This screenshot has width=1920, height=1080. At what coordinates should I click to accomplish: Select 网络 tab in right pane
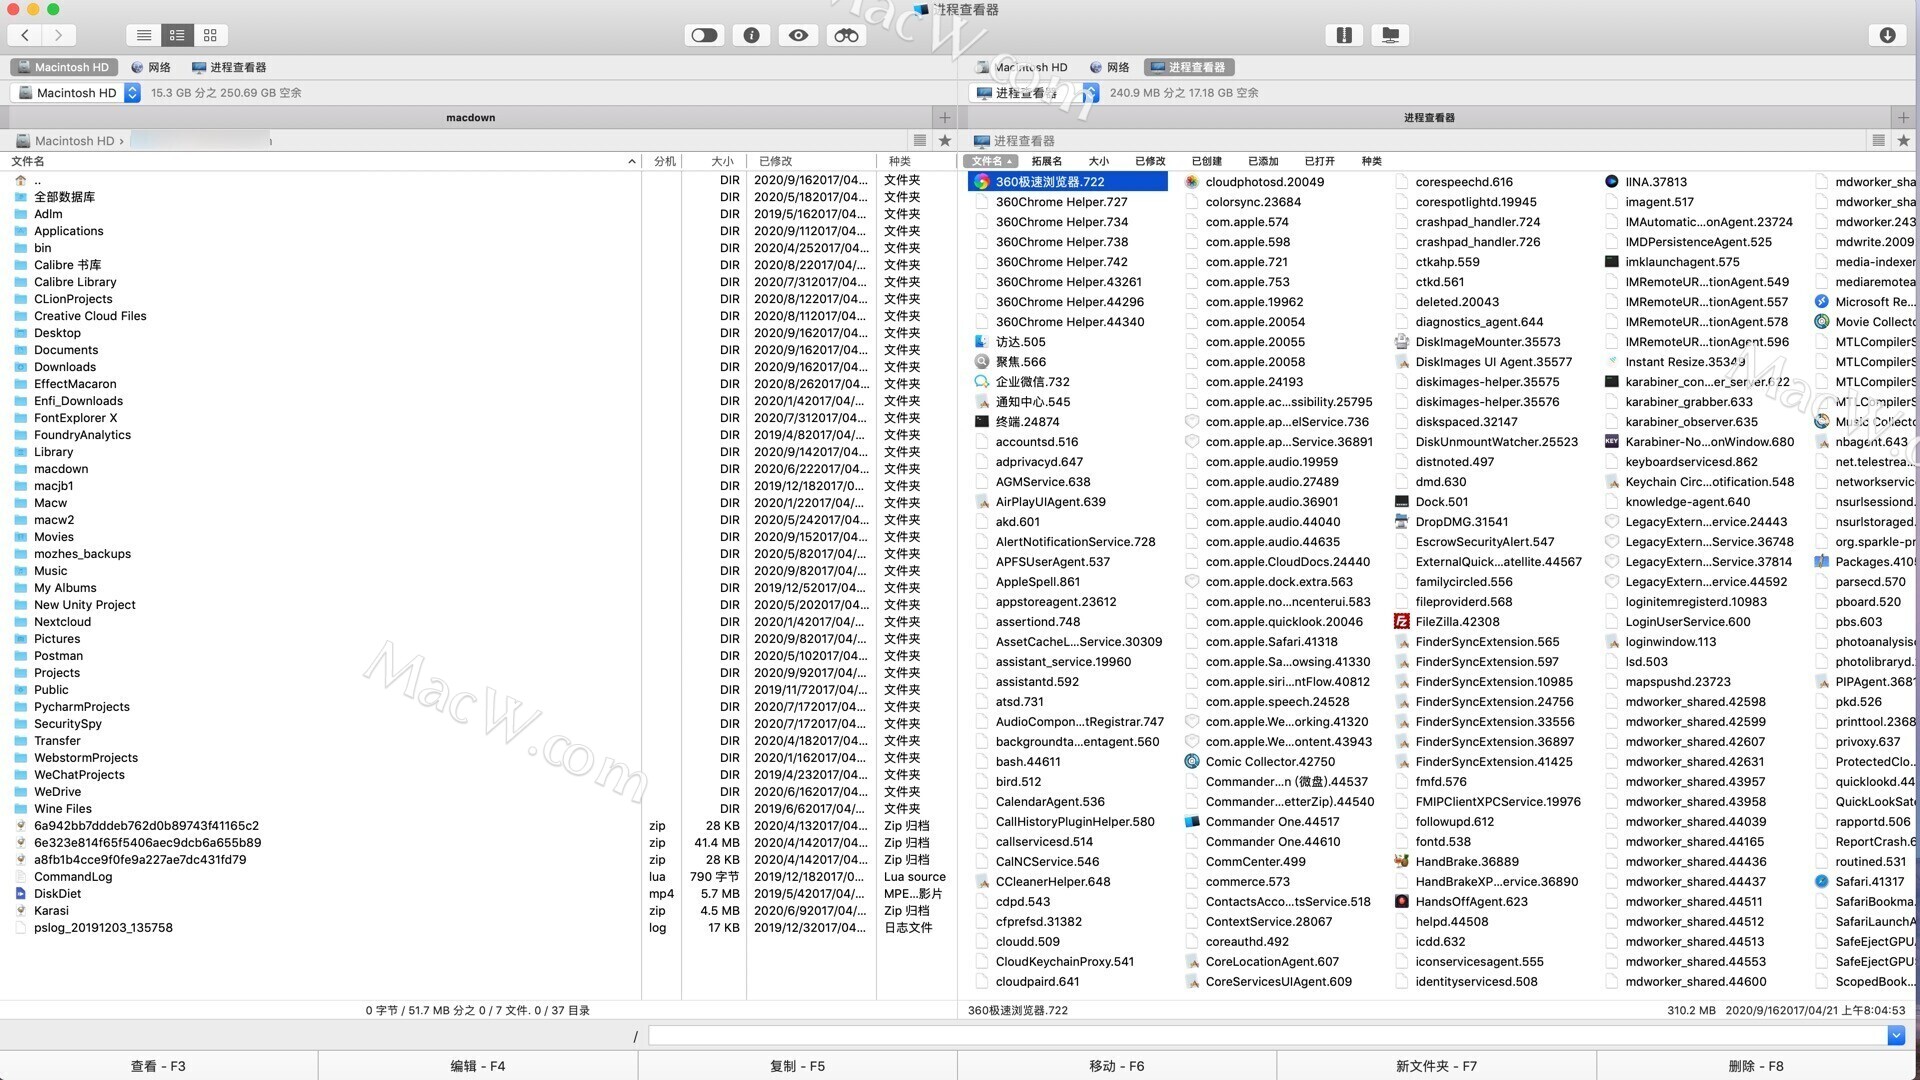tap(1109, 67)
